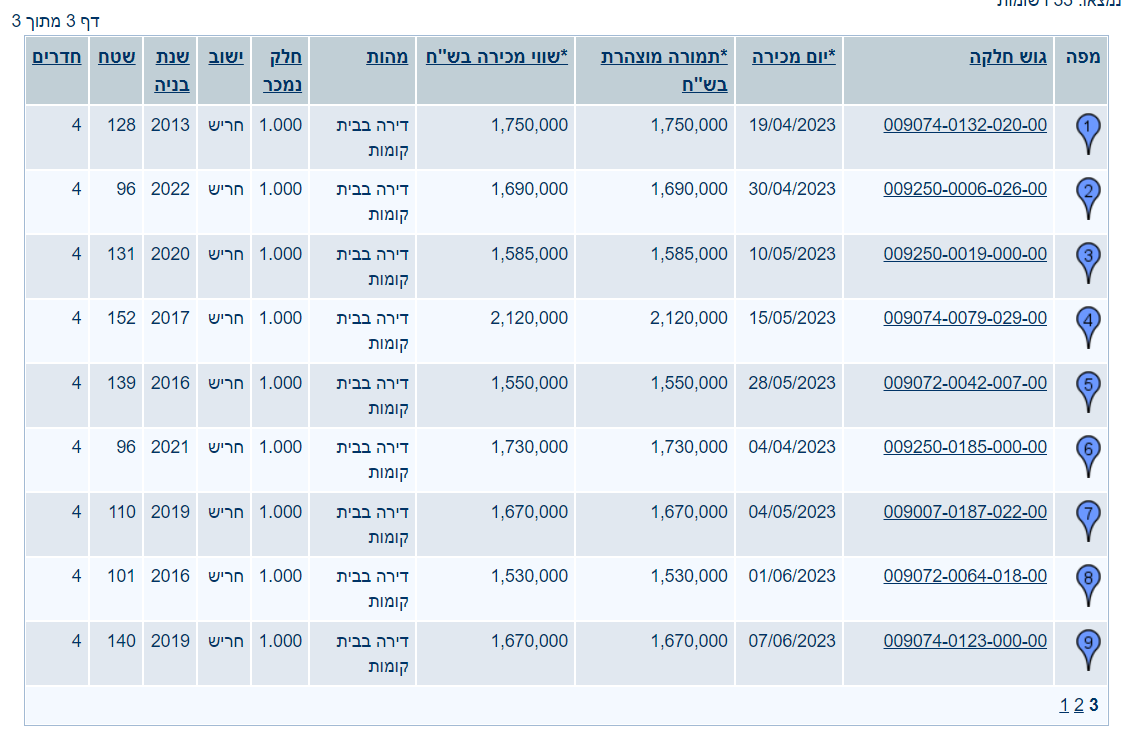1139x737 pixels.
Task: Open parcel link 009074-0123-000-00
Action: point(965,641)
